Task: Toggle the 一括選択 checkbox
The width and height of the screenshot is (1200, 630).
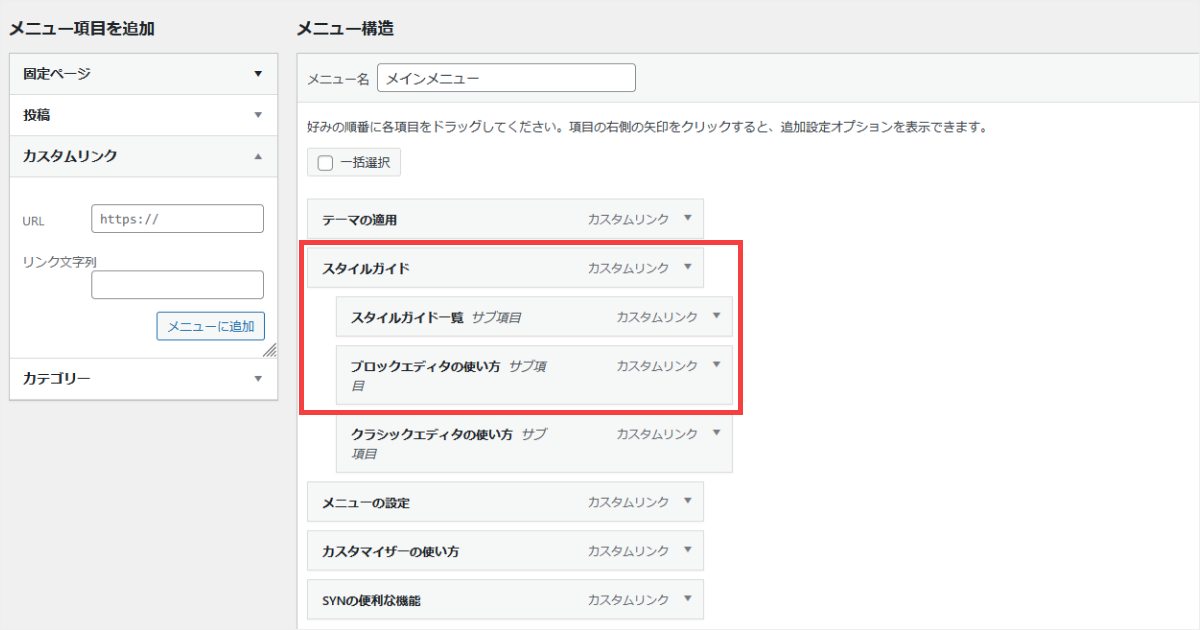Action: [325, 163]
